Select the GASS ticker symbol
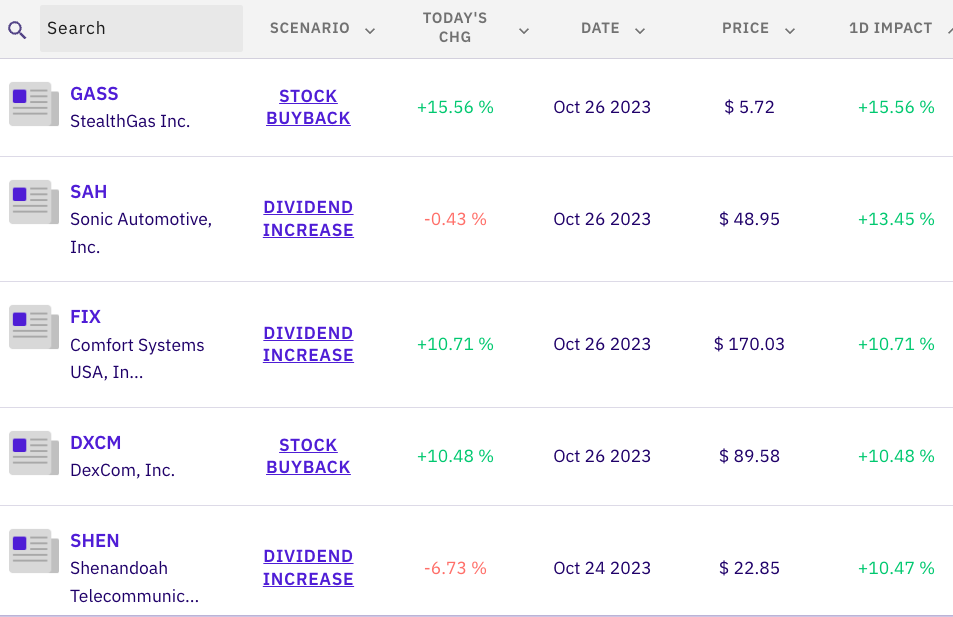 tap(94, 94)
